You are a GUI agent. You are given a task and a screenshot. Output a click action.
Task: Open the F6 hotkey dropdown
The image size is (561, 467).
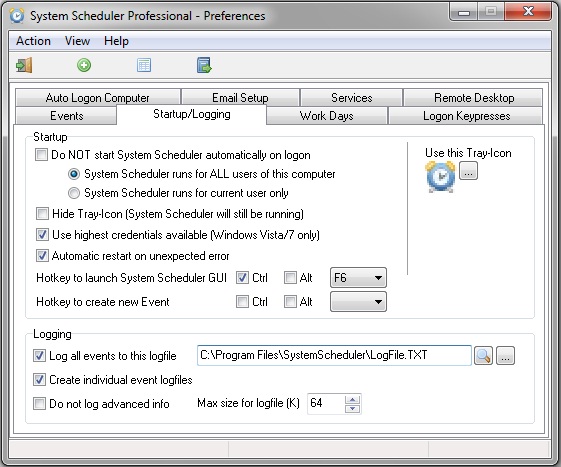pyautogui.click(x=358, y=278)
